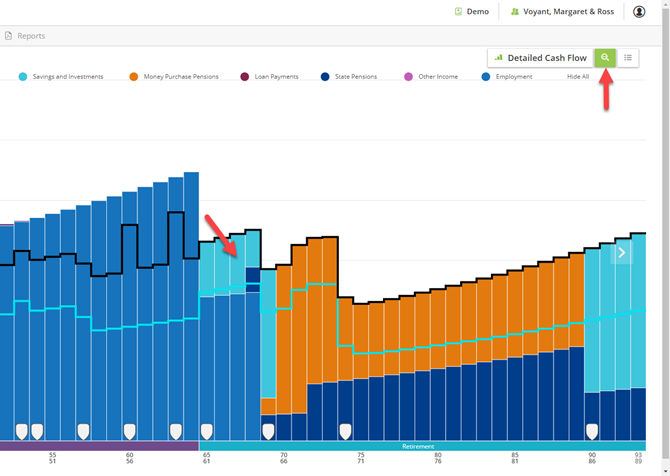
Task: Open the user profile avatar icon
Action: [639, 12]
